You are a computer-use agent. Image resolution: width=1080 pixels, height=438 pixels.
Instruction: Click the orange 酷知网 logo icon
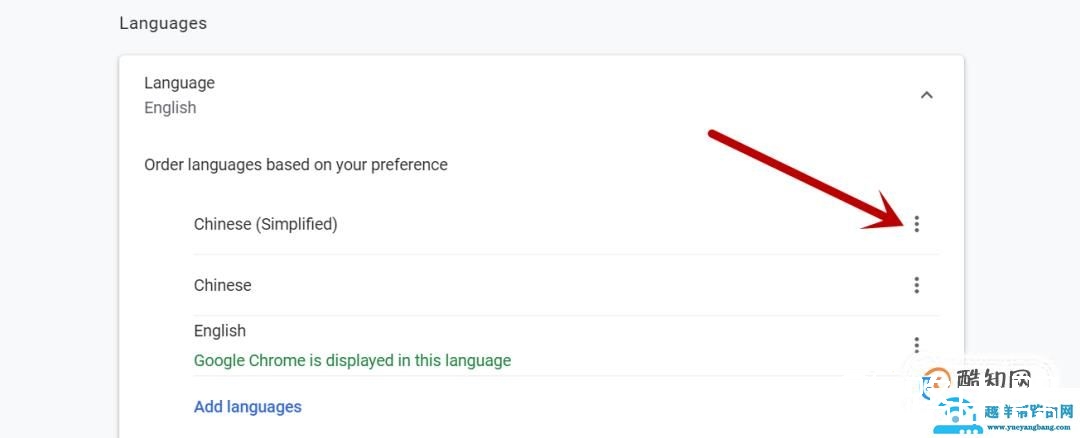tap(937, 381)
